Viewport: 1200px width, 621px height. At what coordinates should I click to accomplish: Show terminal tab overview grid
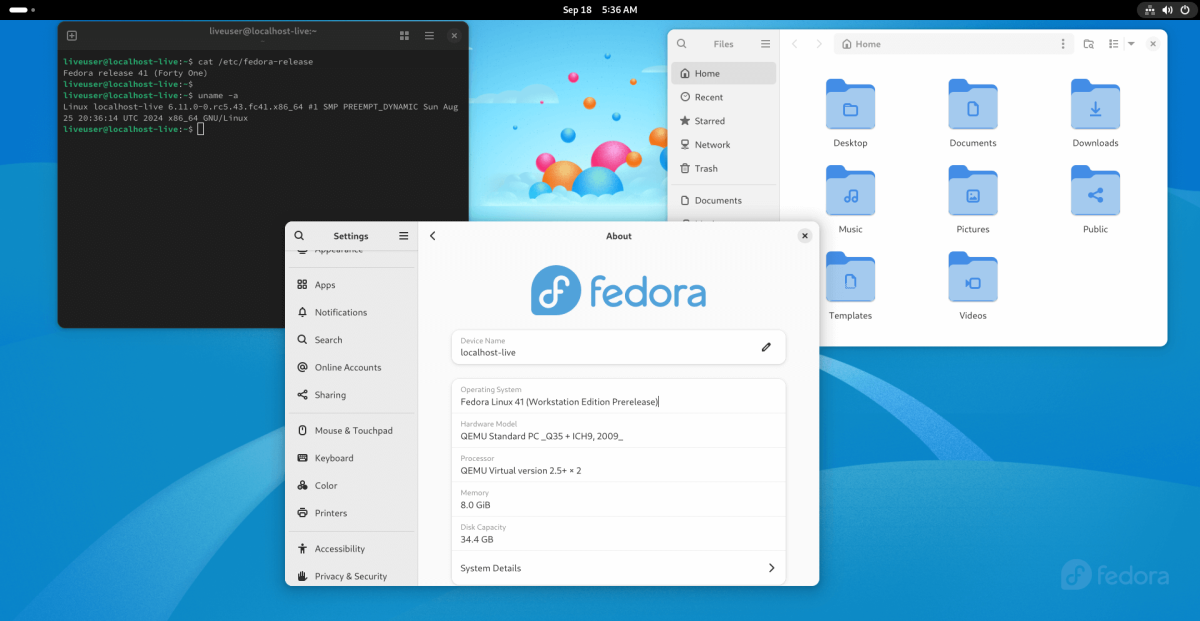coord(404,35)
